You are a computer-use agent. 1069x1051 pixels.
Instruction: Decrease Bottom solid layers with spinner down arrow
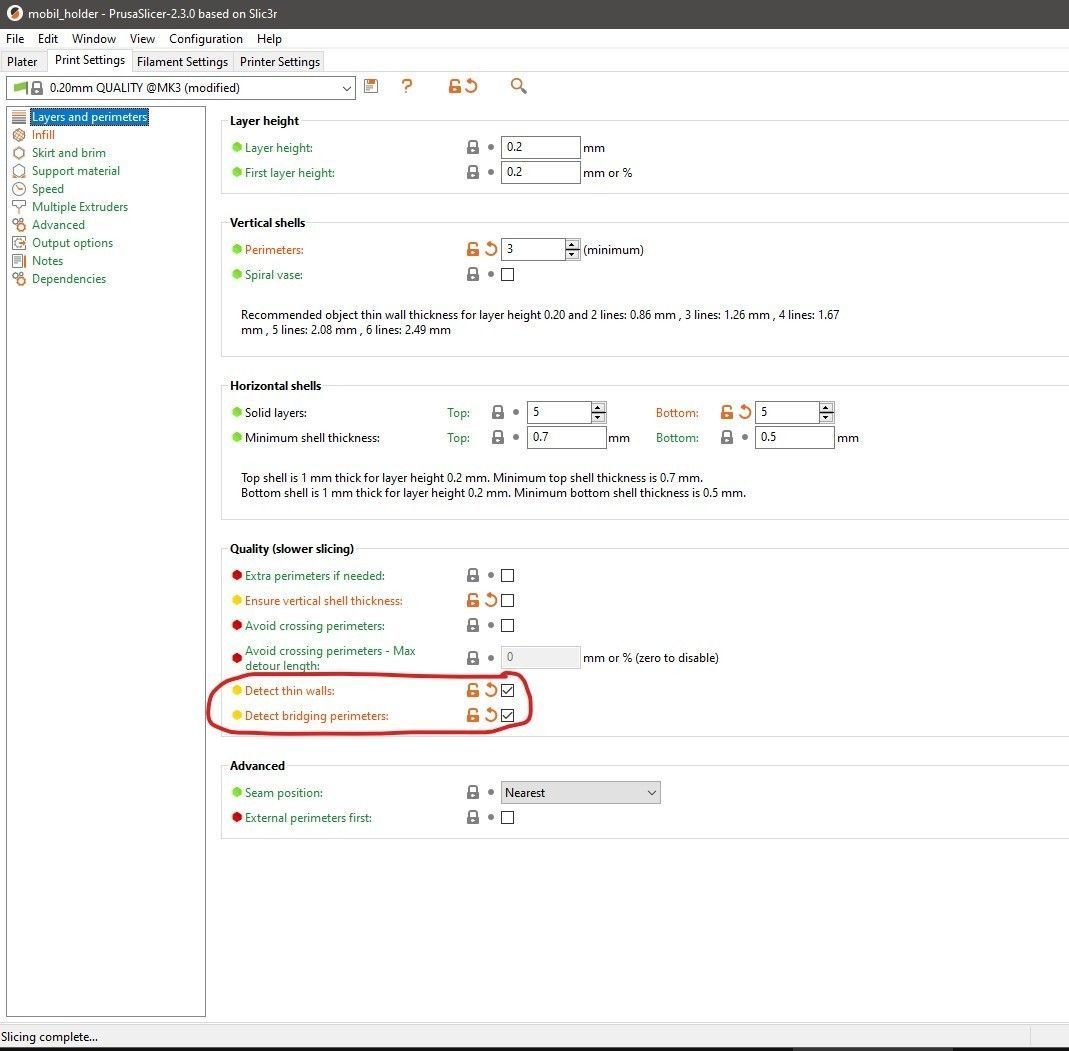click(x=826, y=418)
